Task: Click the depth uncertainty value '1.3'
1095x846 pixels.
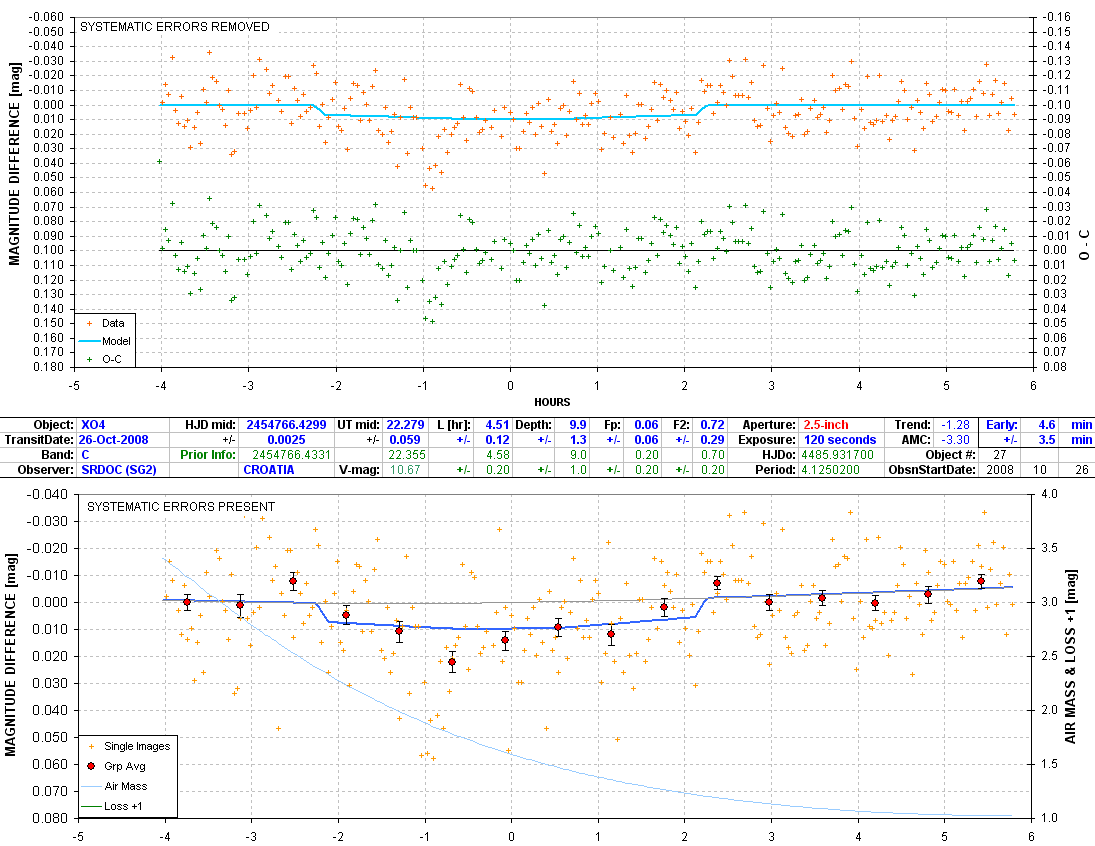Action: (x=578, y=440)
